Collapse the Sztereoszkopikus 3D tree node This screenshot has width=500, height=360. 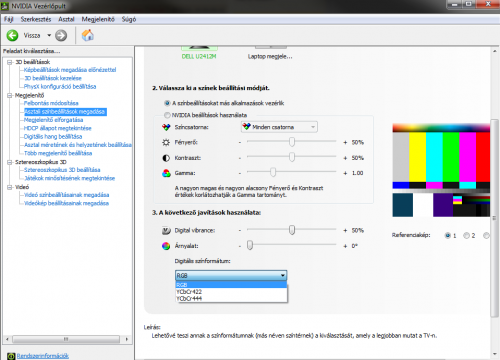[x=10, y=162]
